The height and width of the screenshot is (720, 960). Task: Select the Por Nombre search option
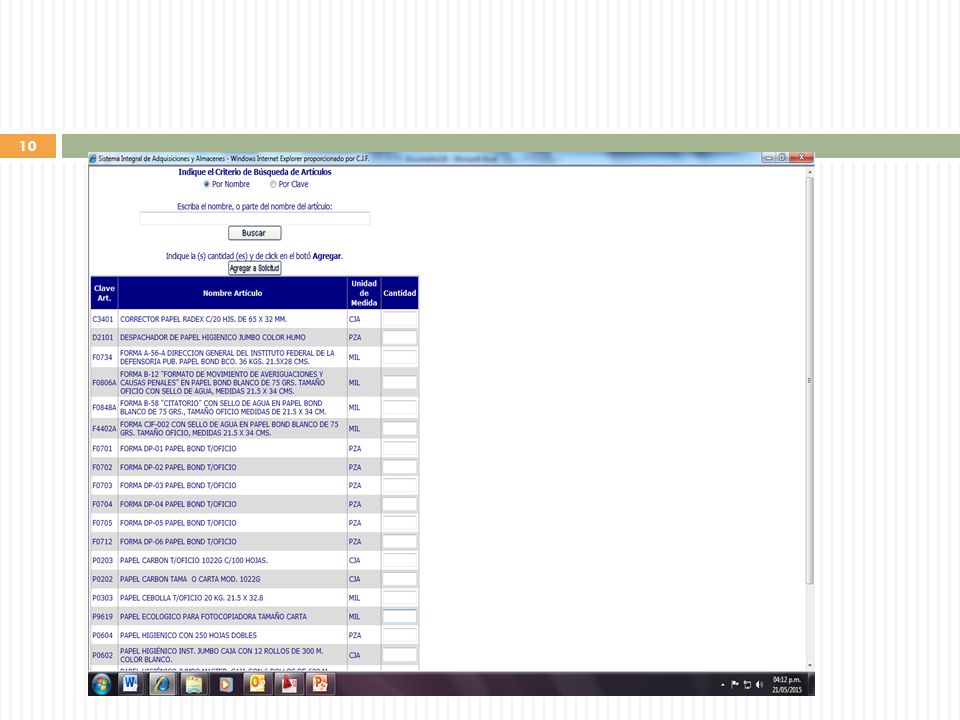point(207,184)
